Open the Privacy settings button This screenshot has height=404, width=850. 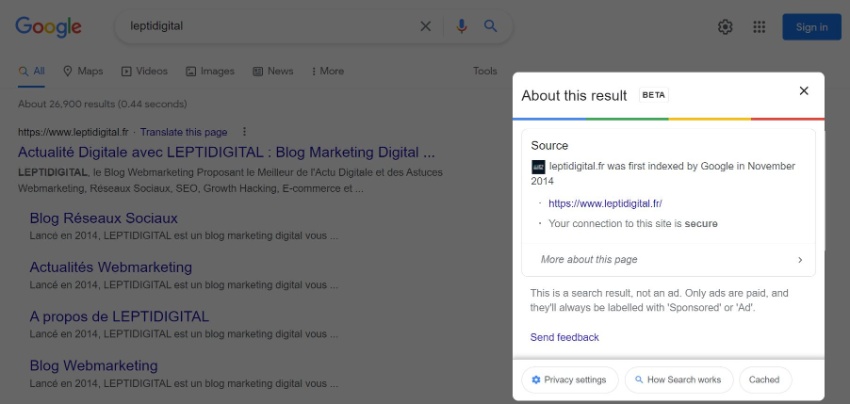(570, 380)
